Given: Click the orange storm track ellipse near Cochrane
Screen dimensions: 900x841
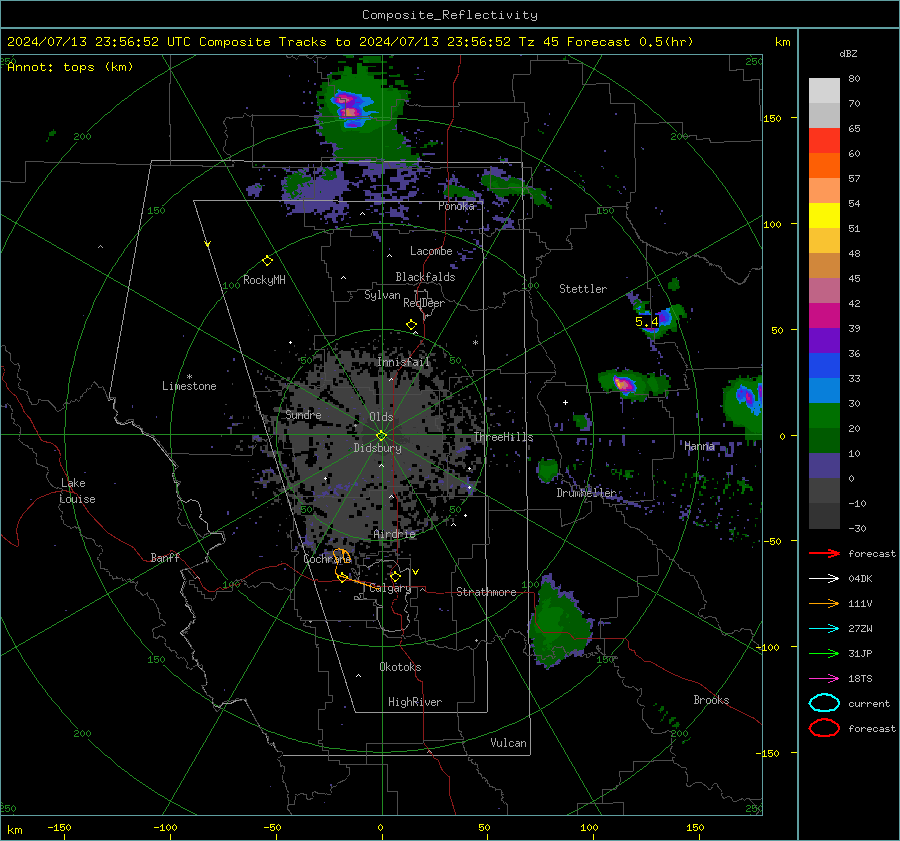Looking at the screenshot, I should tap(342, 556).
